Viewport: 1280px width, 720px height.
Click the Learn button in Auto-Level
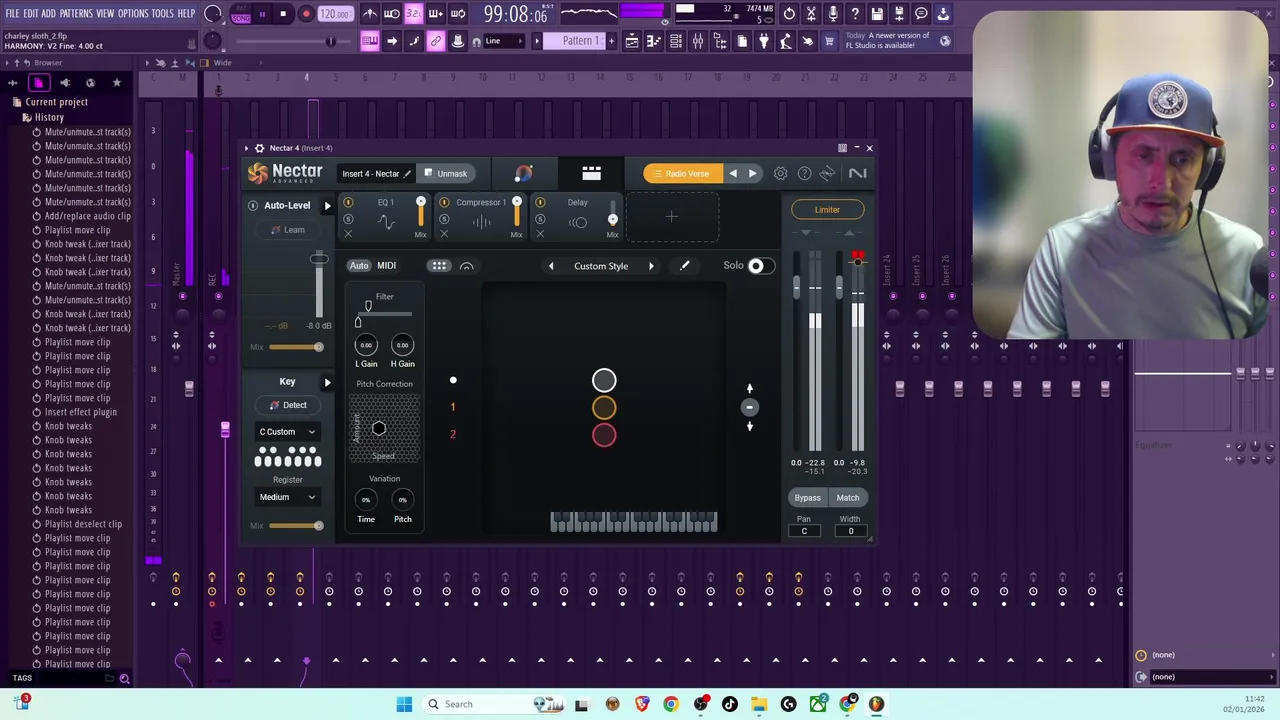click(x=288, y=230)
